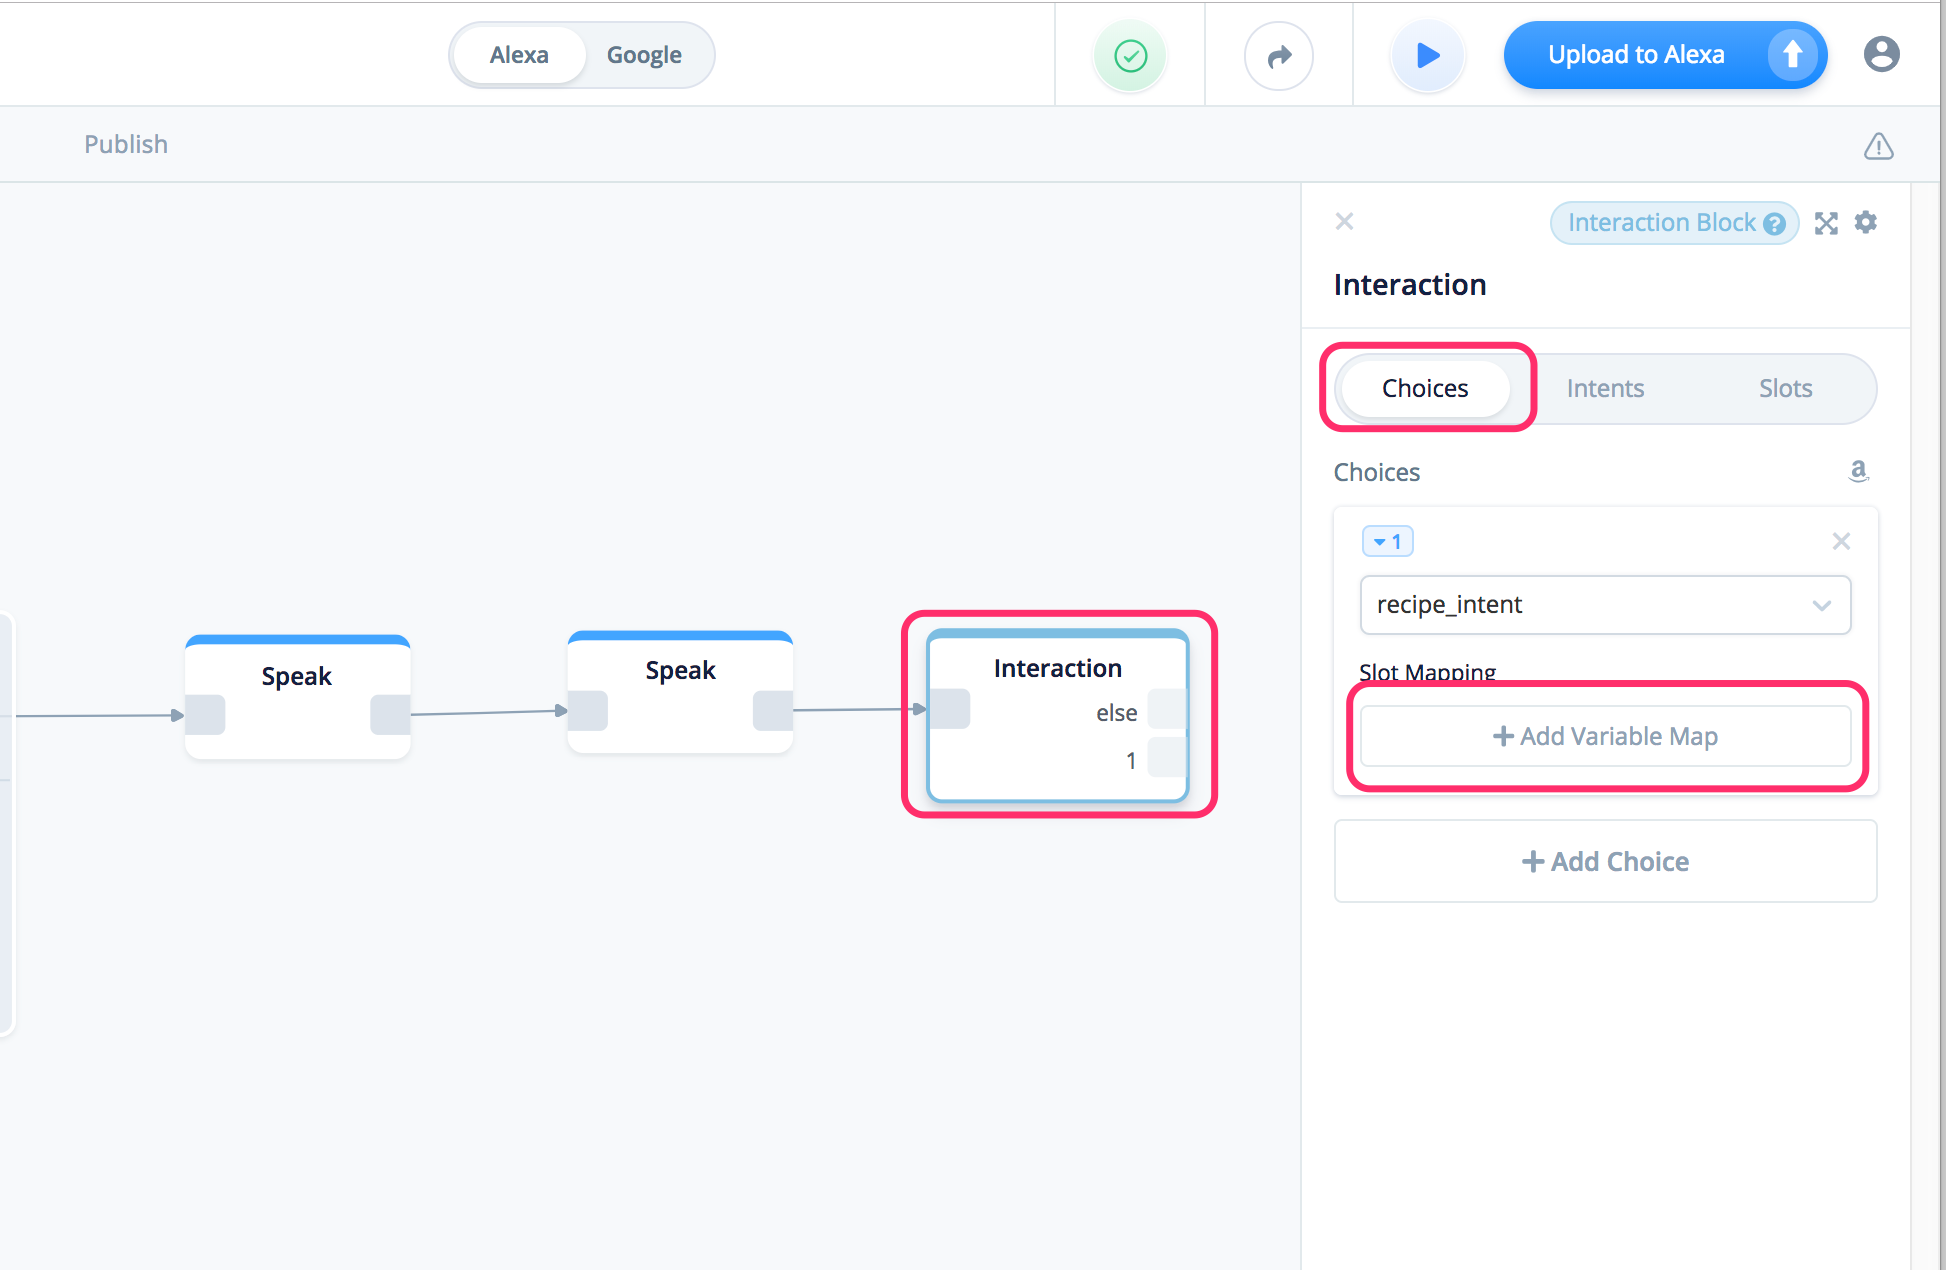The width and height of the screenshot is (1946, 1270).
Task: Select the Choices tab
Action: click(x=1425, y=388)
